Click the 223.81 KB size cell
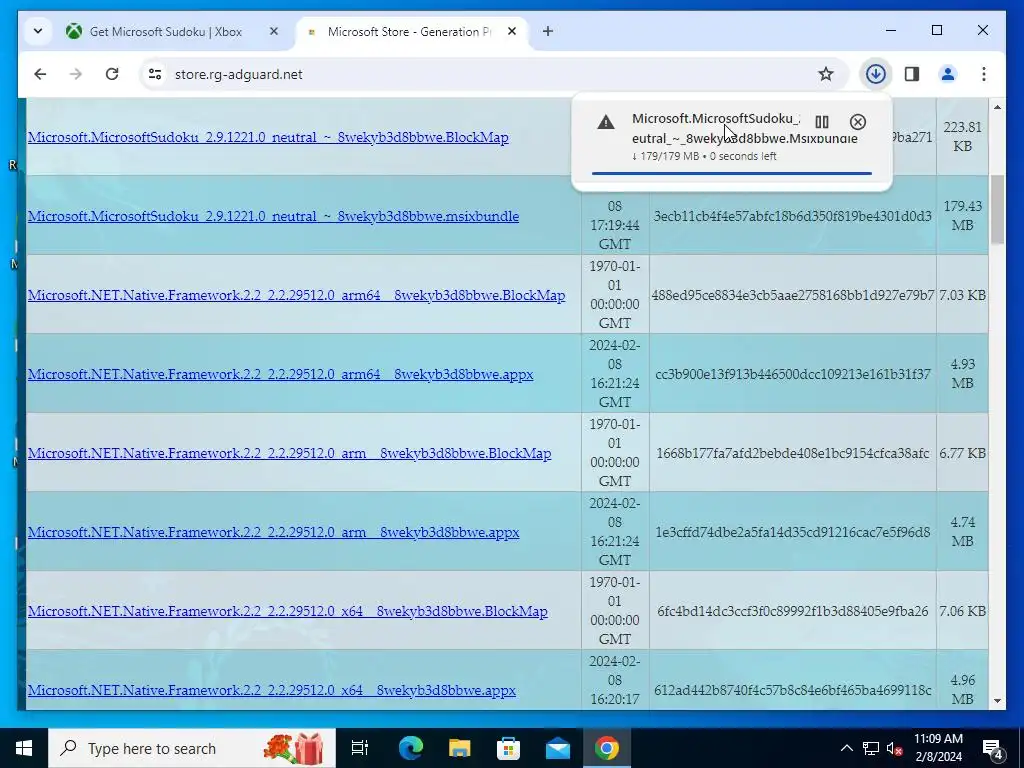This screenshot has width=1024, height=768. (x=963, y=136)
